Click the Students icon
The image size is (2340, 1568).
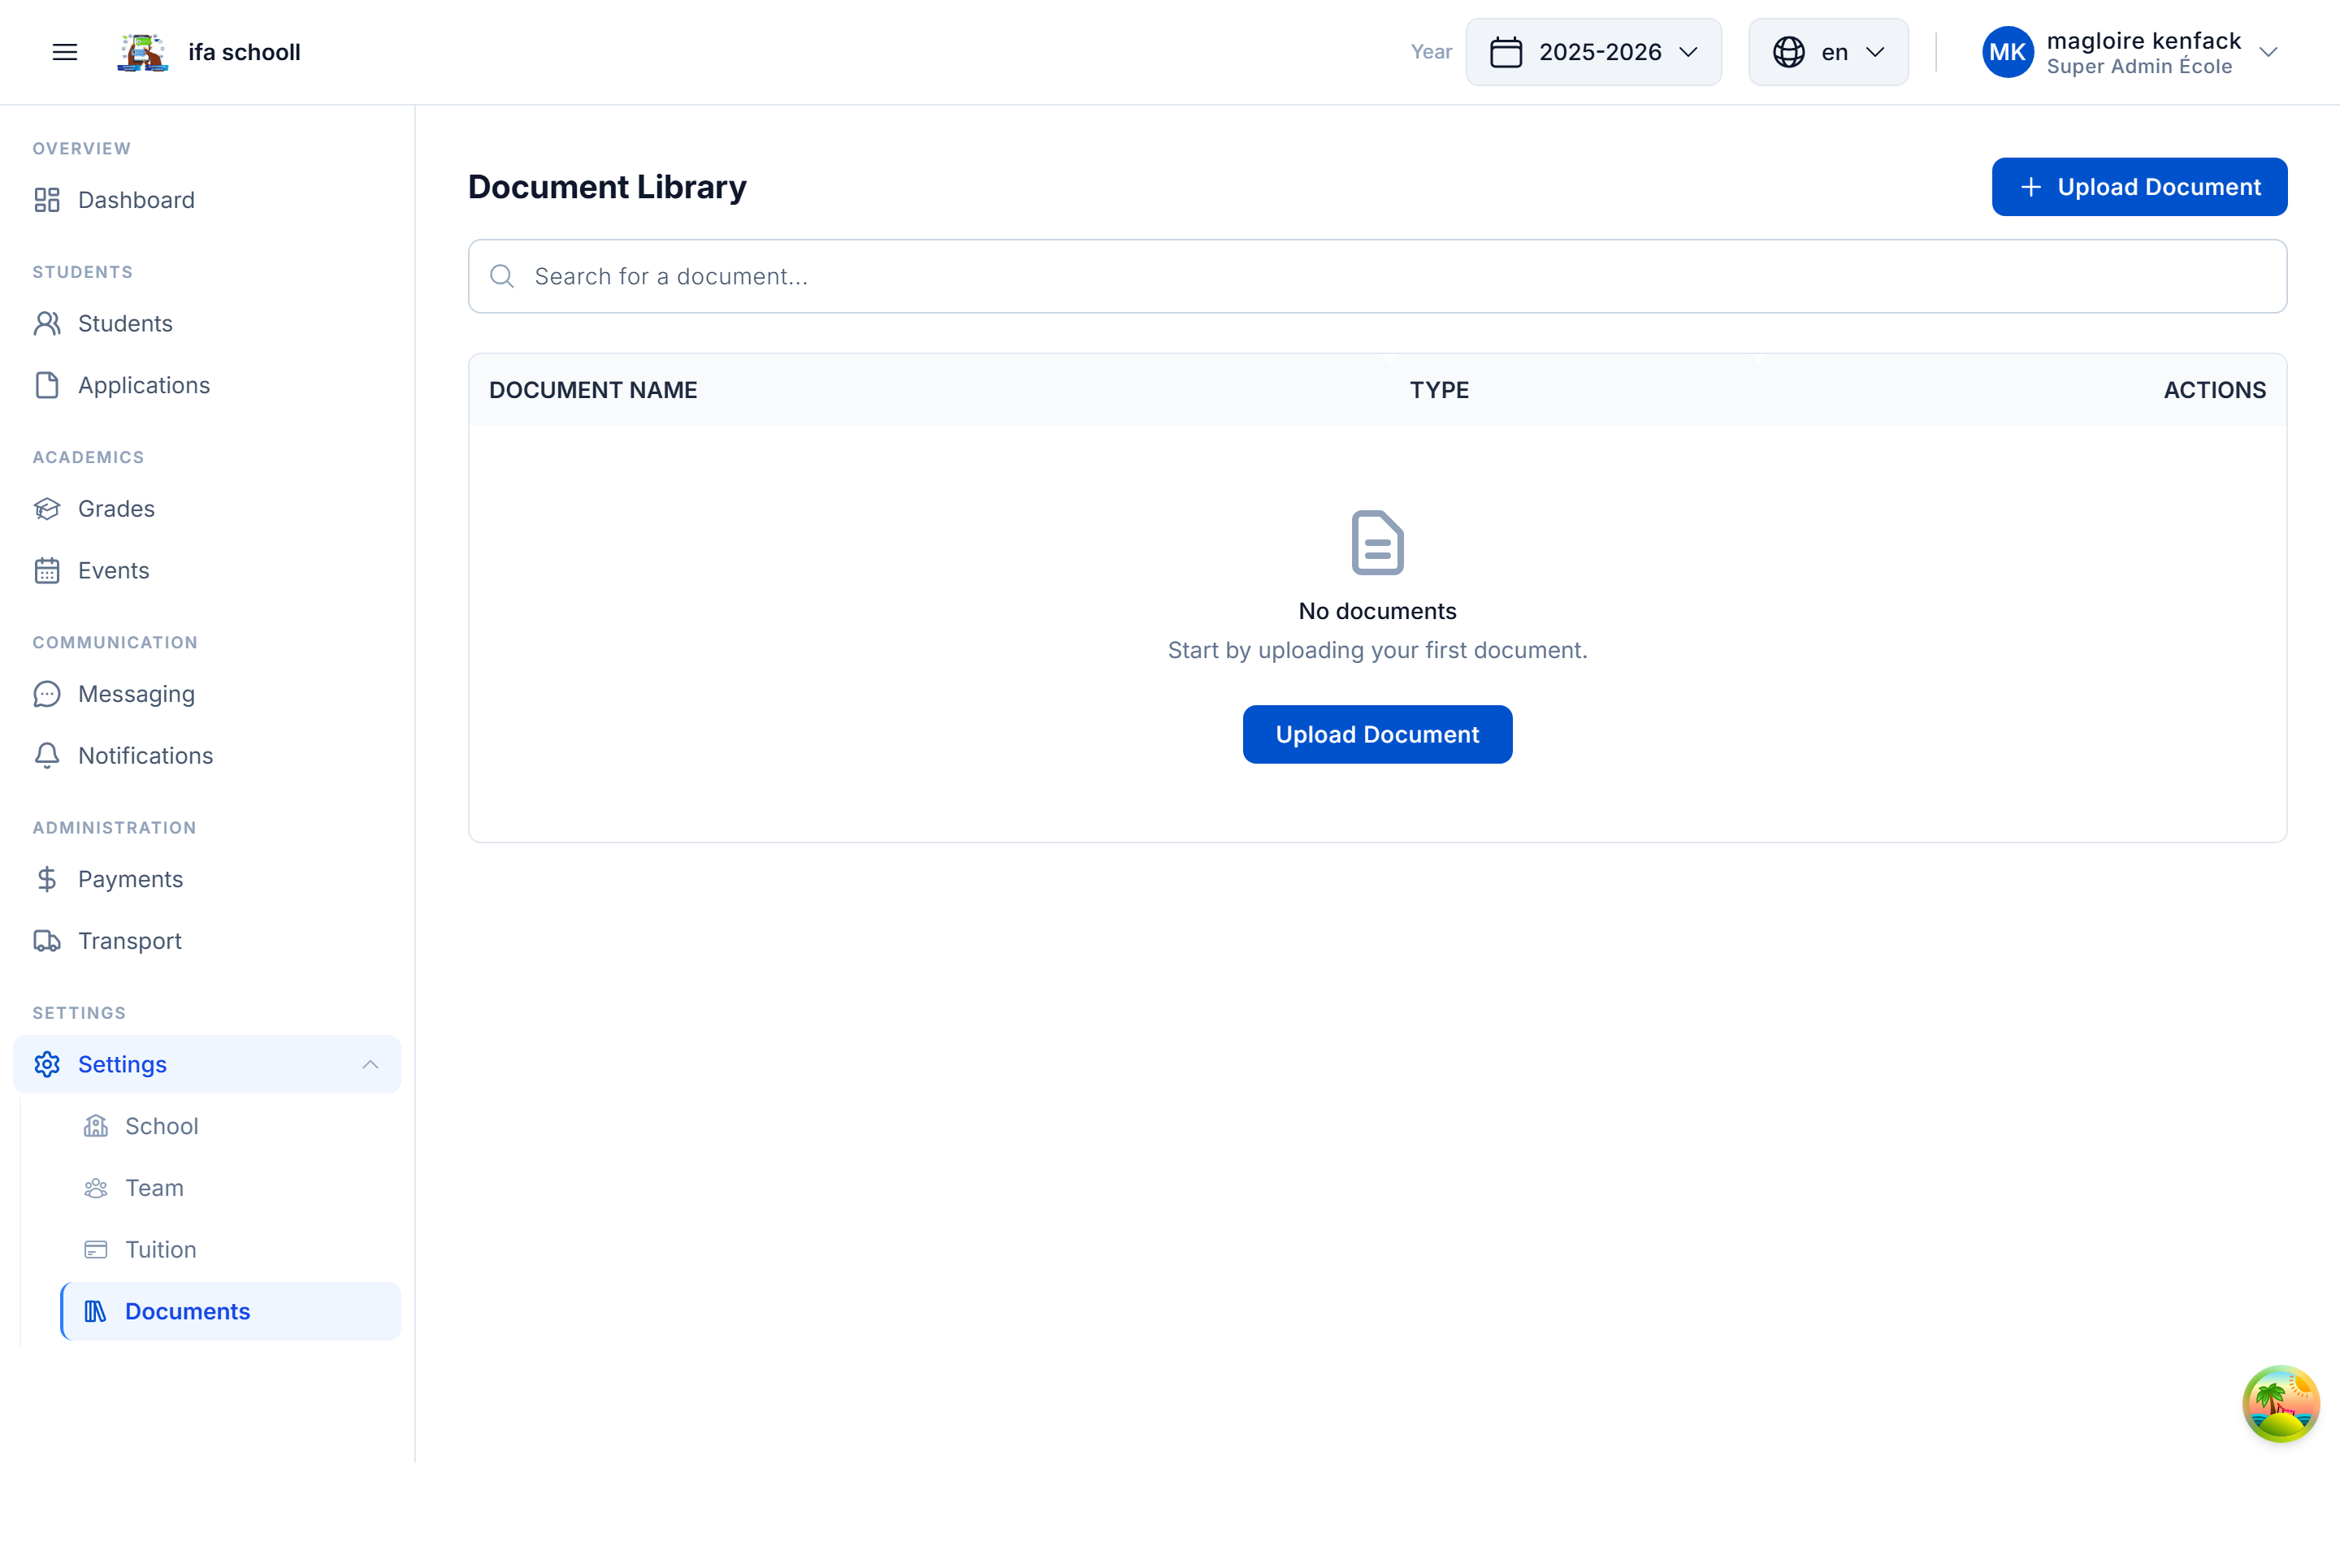pyautogui.click(x=47, y=323)
